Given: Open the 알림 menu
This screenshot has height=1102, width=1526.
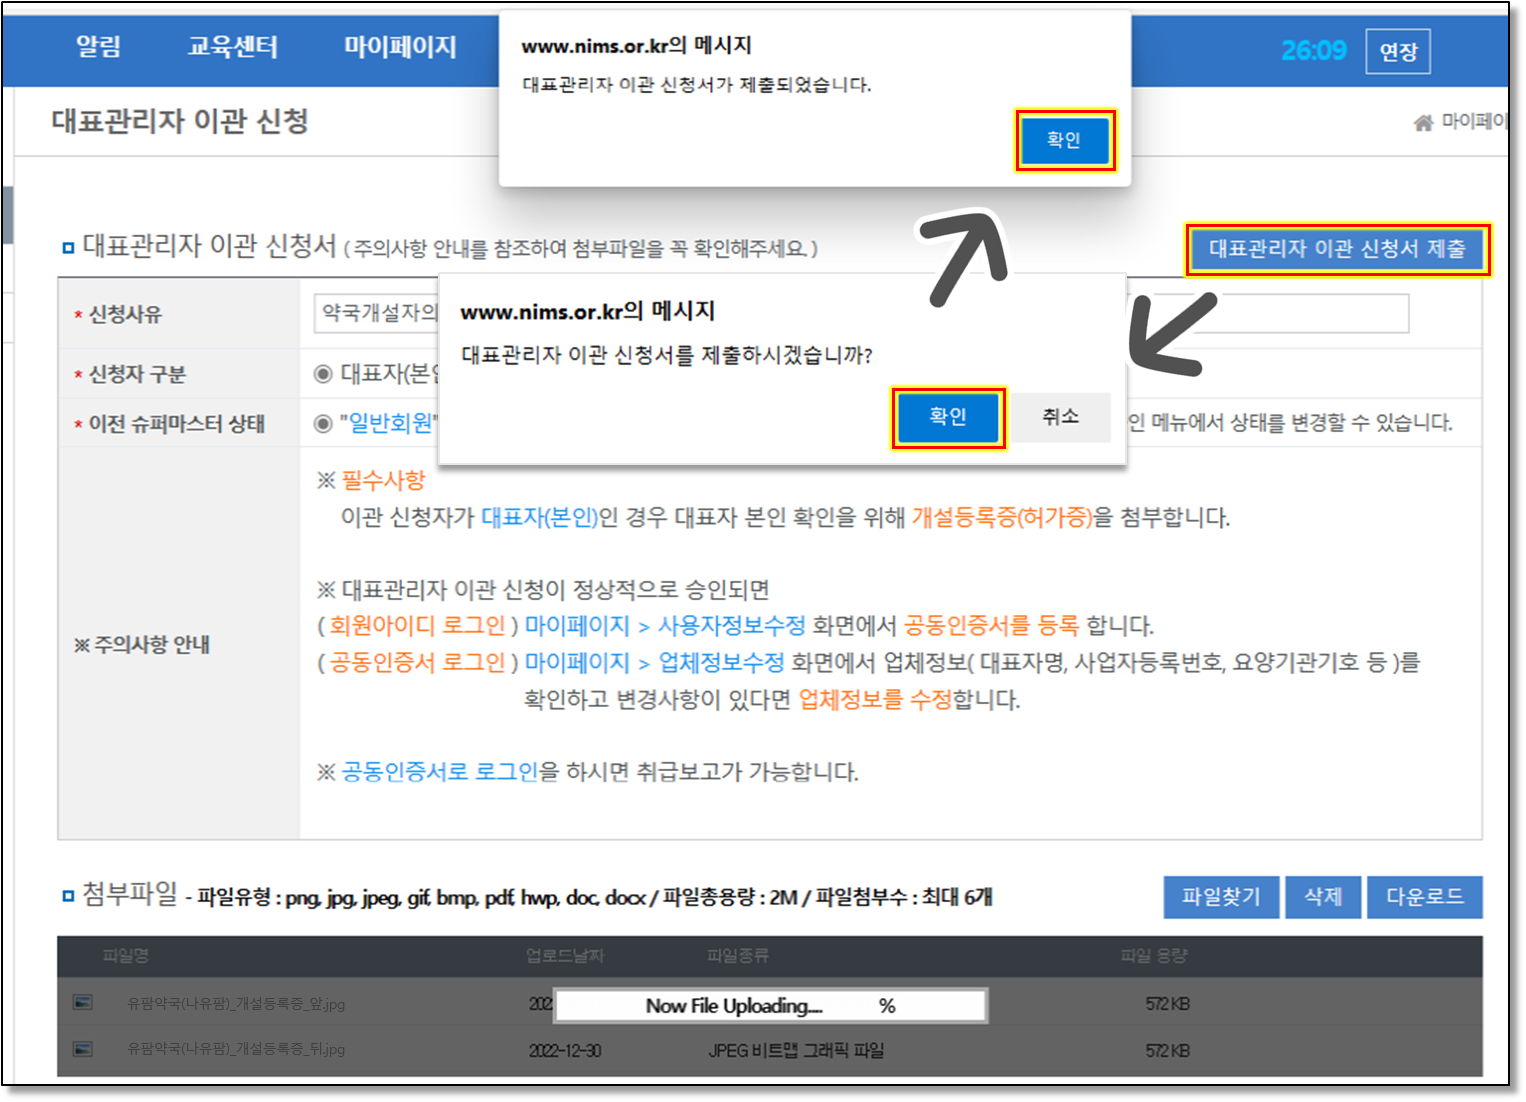Looking at the screenshot, I should tap(98, 46).
